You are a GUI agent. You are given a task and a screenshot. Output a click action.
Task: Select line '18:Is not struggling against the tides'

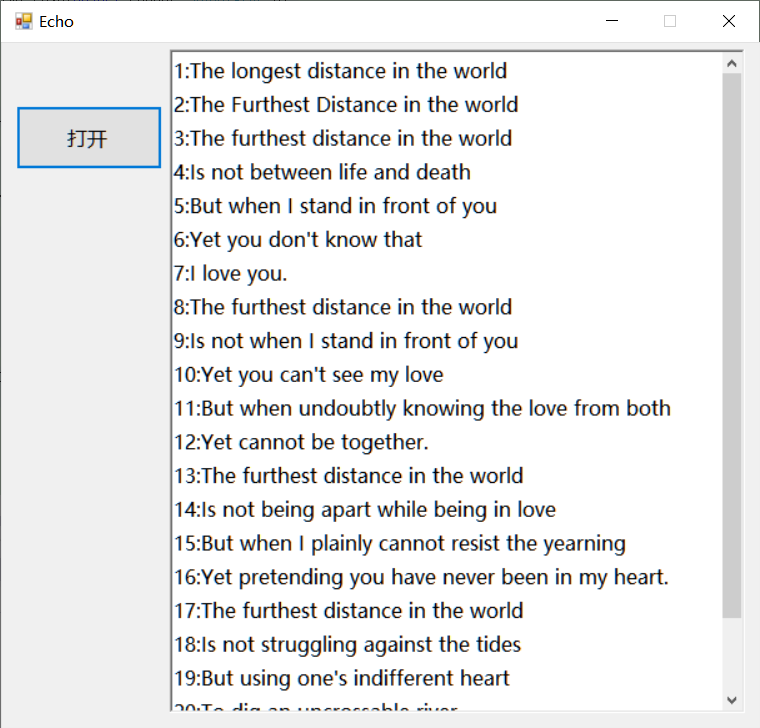348,645
